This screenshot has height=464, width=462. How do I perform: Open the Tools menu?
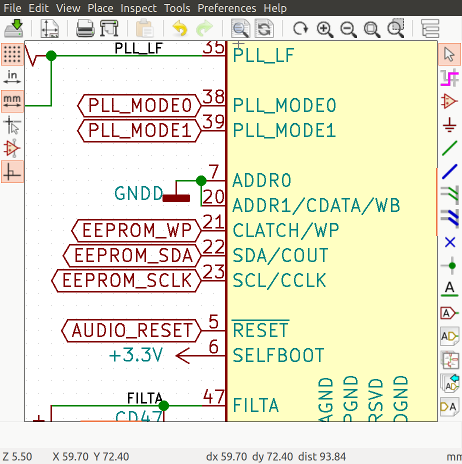(177, 8)
